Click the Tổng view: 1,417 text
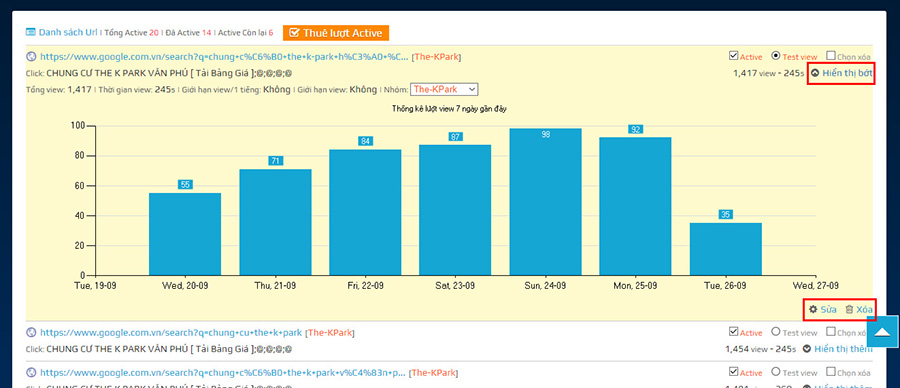 59,90
